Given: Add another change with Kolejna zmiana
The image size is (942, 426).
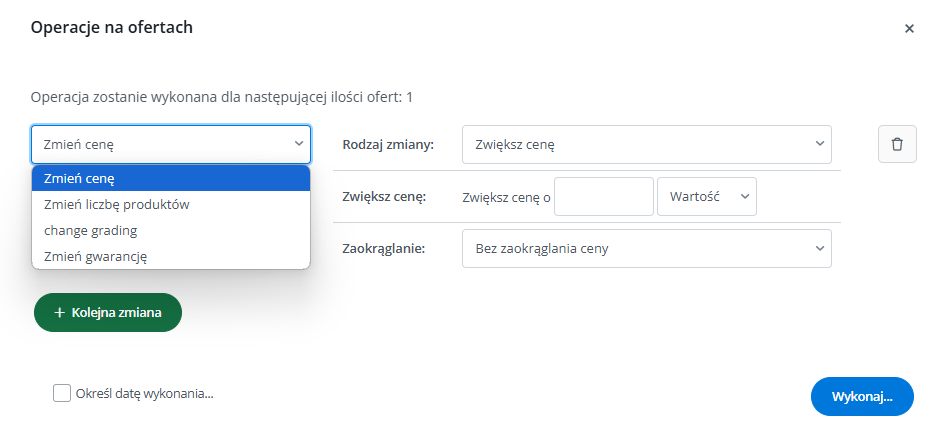Looking at the screenshot, I should point(108,312).
